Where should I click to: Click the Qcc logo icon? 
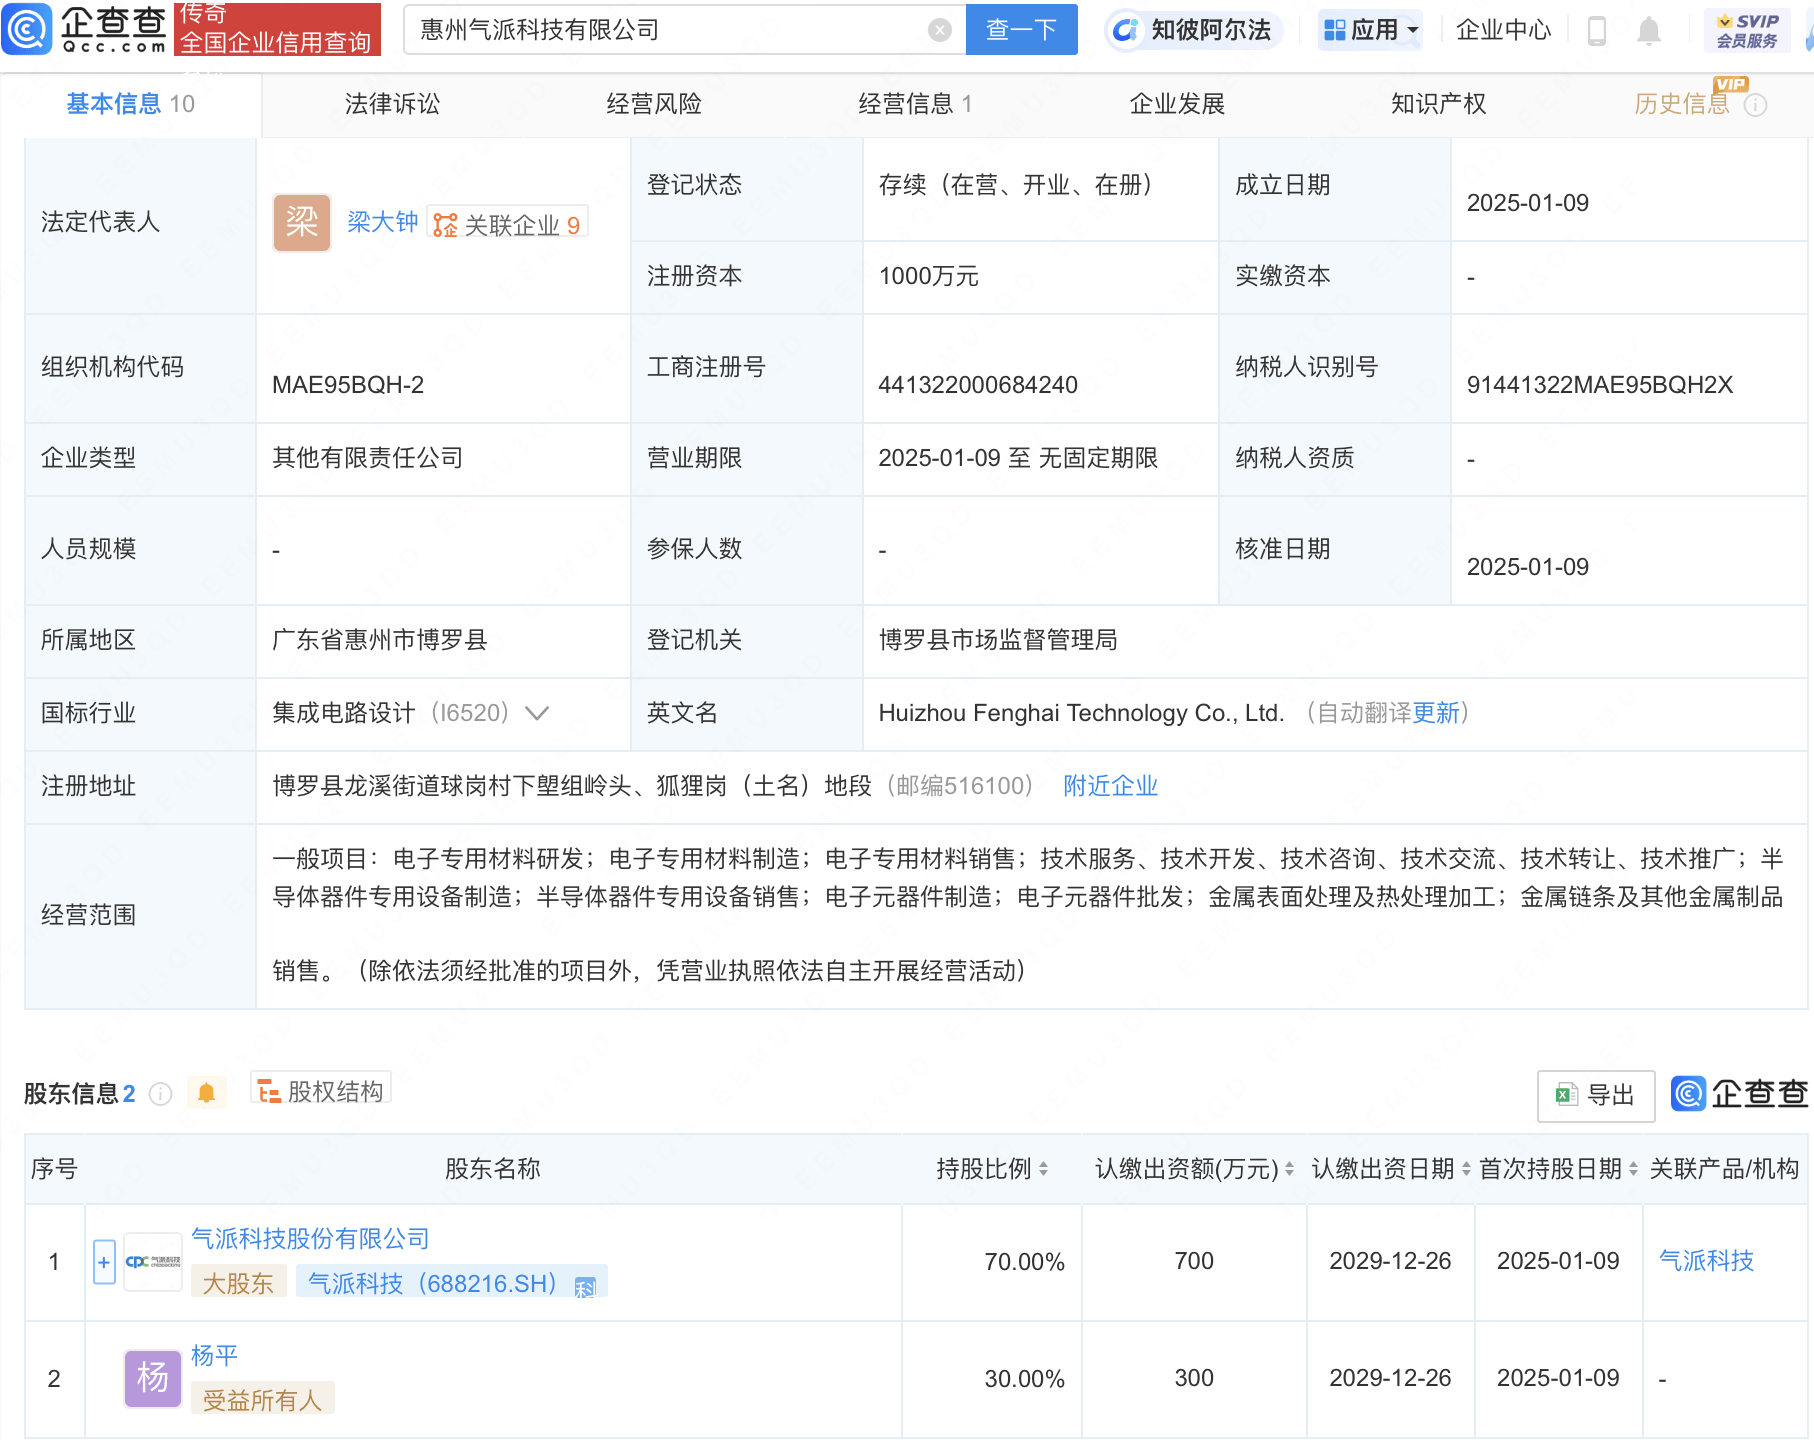coord(27,29)
